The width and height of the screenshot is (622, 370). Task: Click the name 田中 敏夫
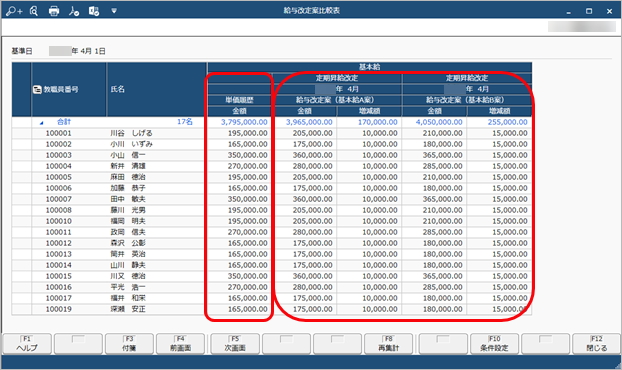[x=128, y=199]
